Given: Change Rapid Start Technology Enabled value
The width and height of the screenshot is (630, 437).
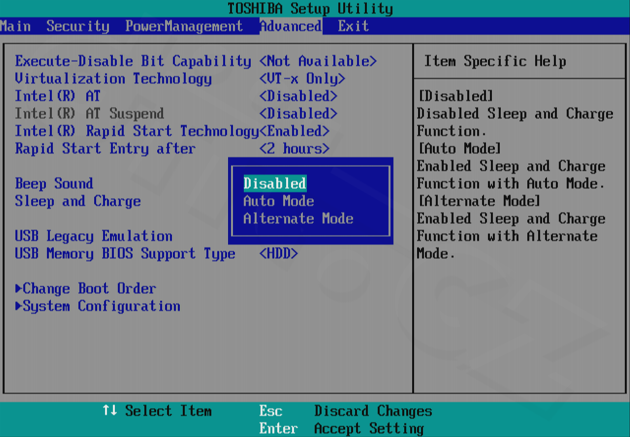Looking at the screenshot, I should (295, 131).
